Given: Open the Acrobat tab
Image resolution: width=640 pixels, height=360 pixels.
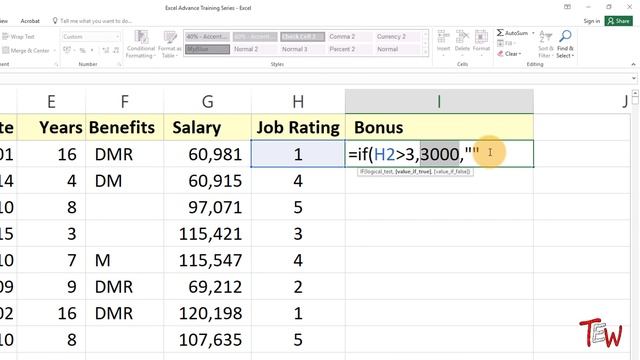Looking at the screenshot, I should 30,21.
